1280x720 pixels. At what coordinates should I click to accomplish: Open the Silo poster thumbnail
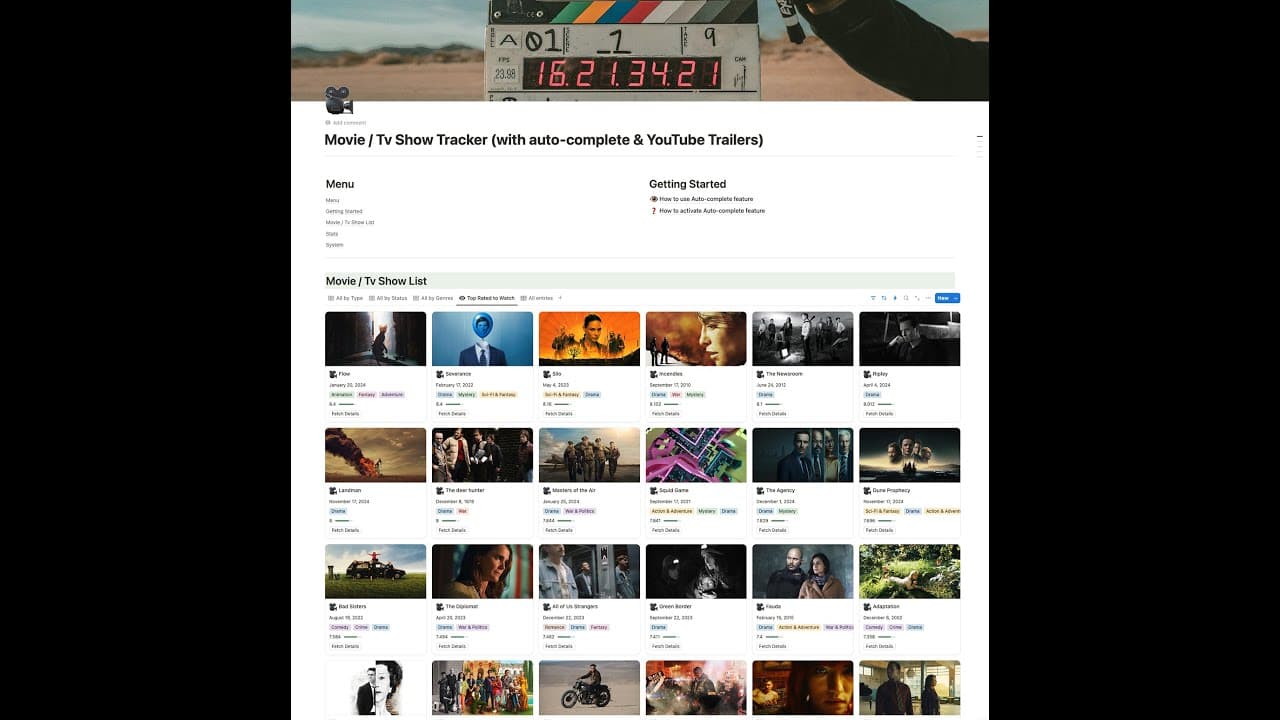click(589, 339)
